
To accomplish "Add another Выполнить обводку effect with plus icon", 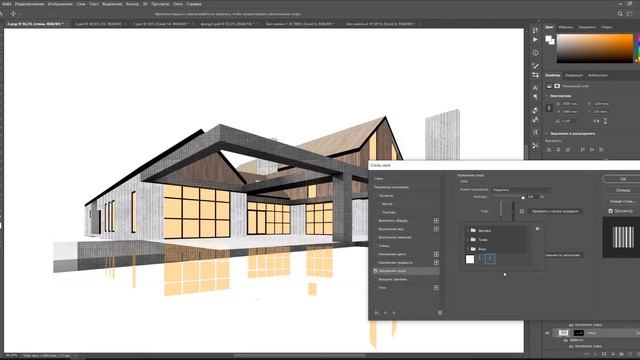I will point(436,220).
